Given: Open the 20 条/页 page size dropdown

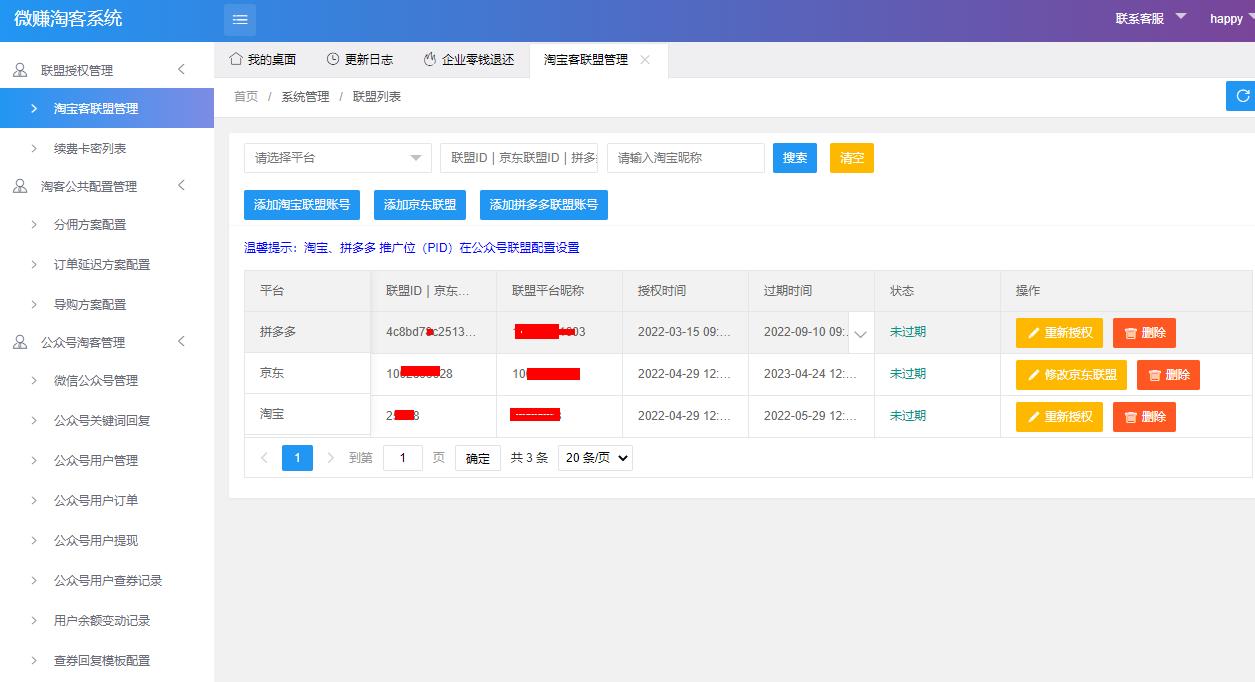Looking at the screenshot, I should 595,458.
